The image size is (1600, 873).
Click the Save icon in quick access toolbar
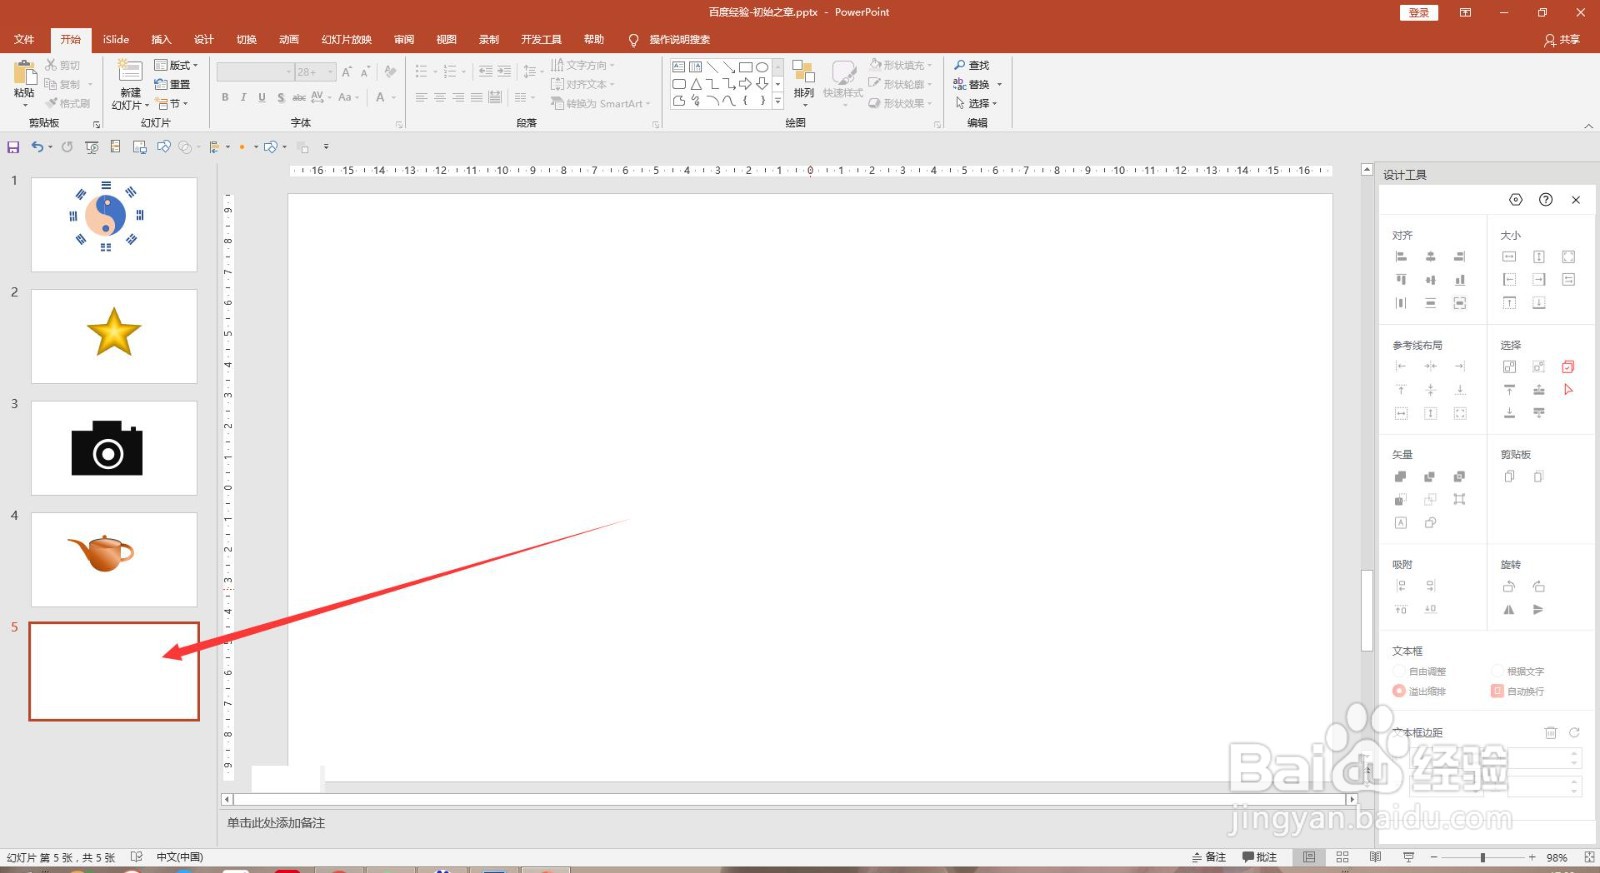point(13,147)
